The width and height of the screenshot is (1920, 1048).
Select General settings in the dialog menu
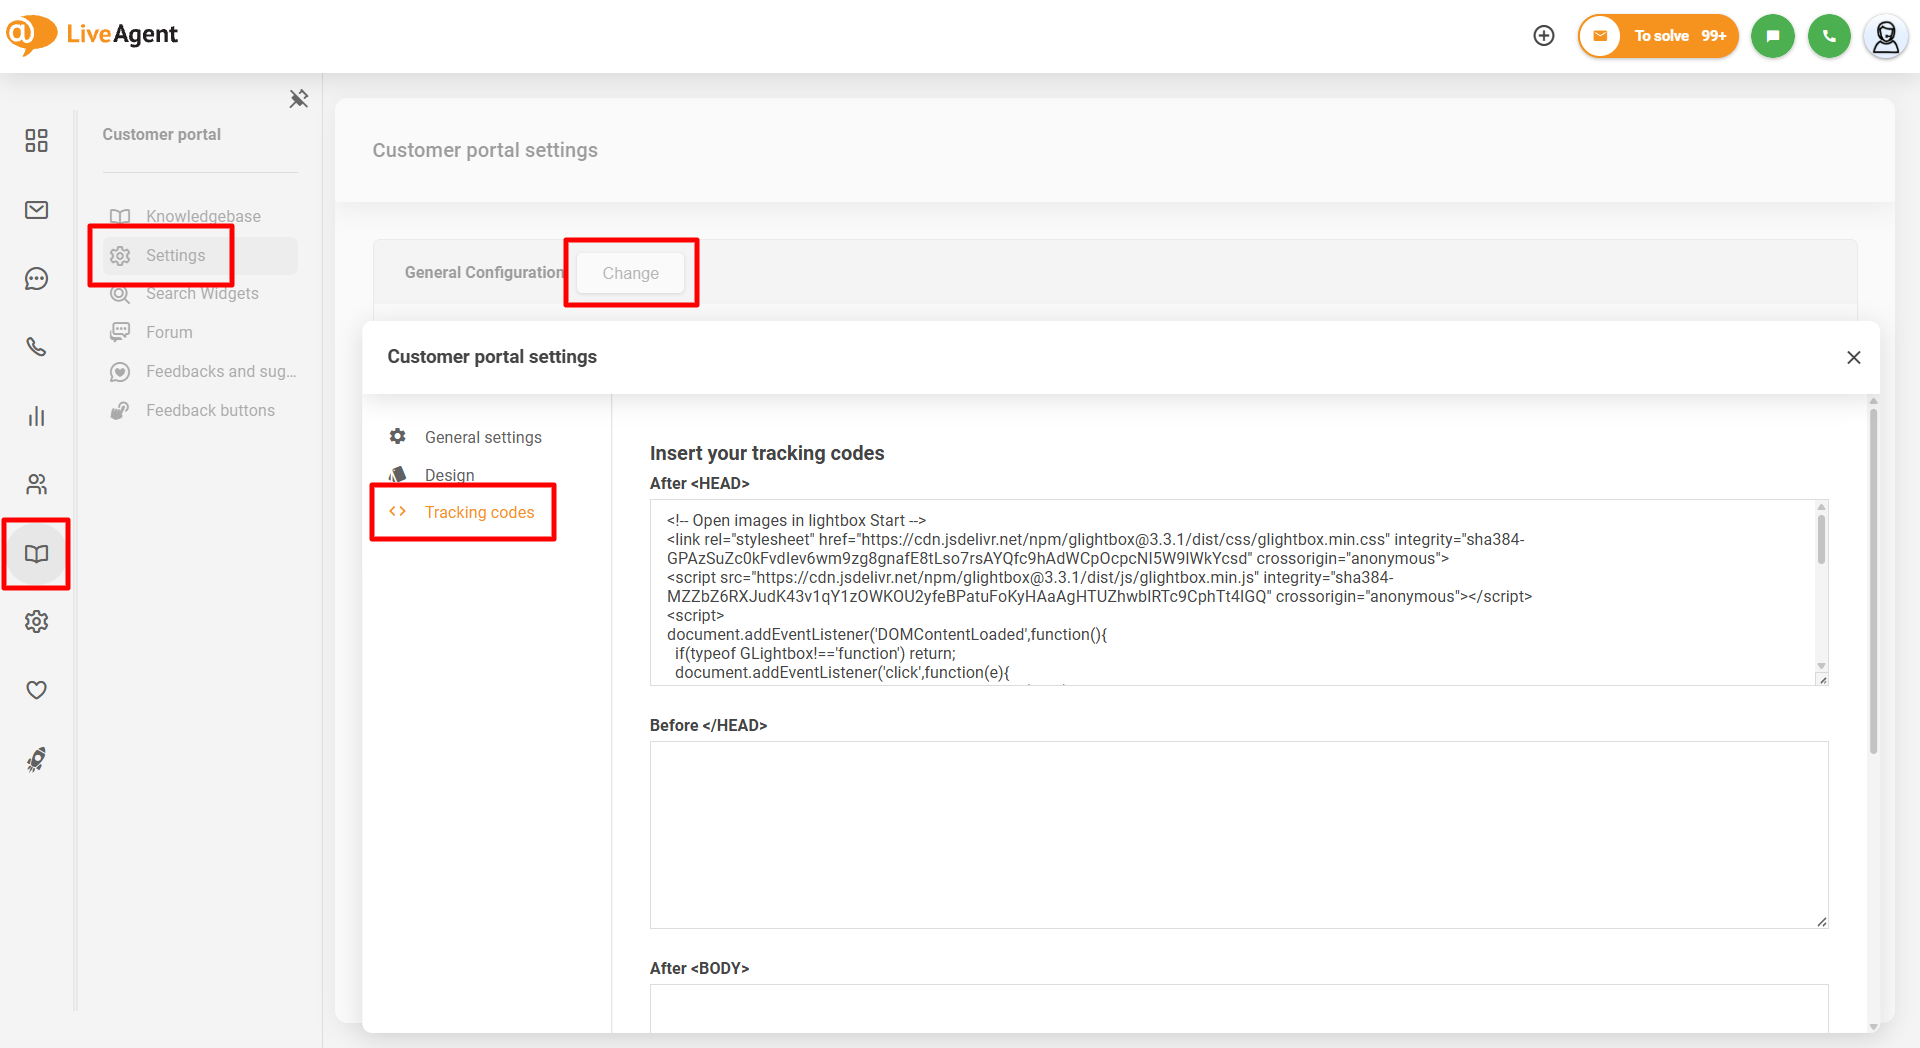point(483,437)
